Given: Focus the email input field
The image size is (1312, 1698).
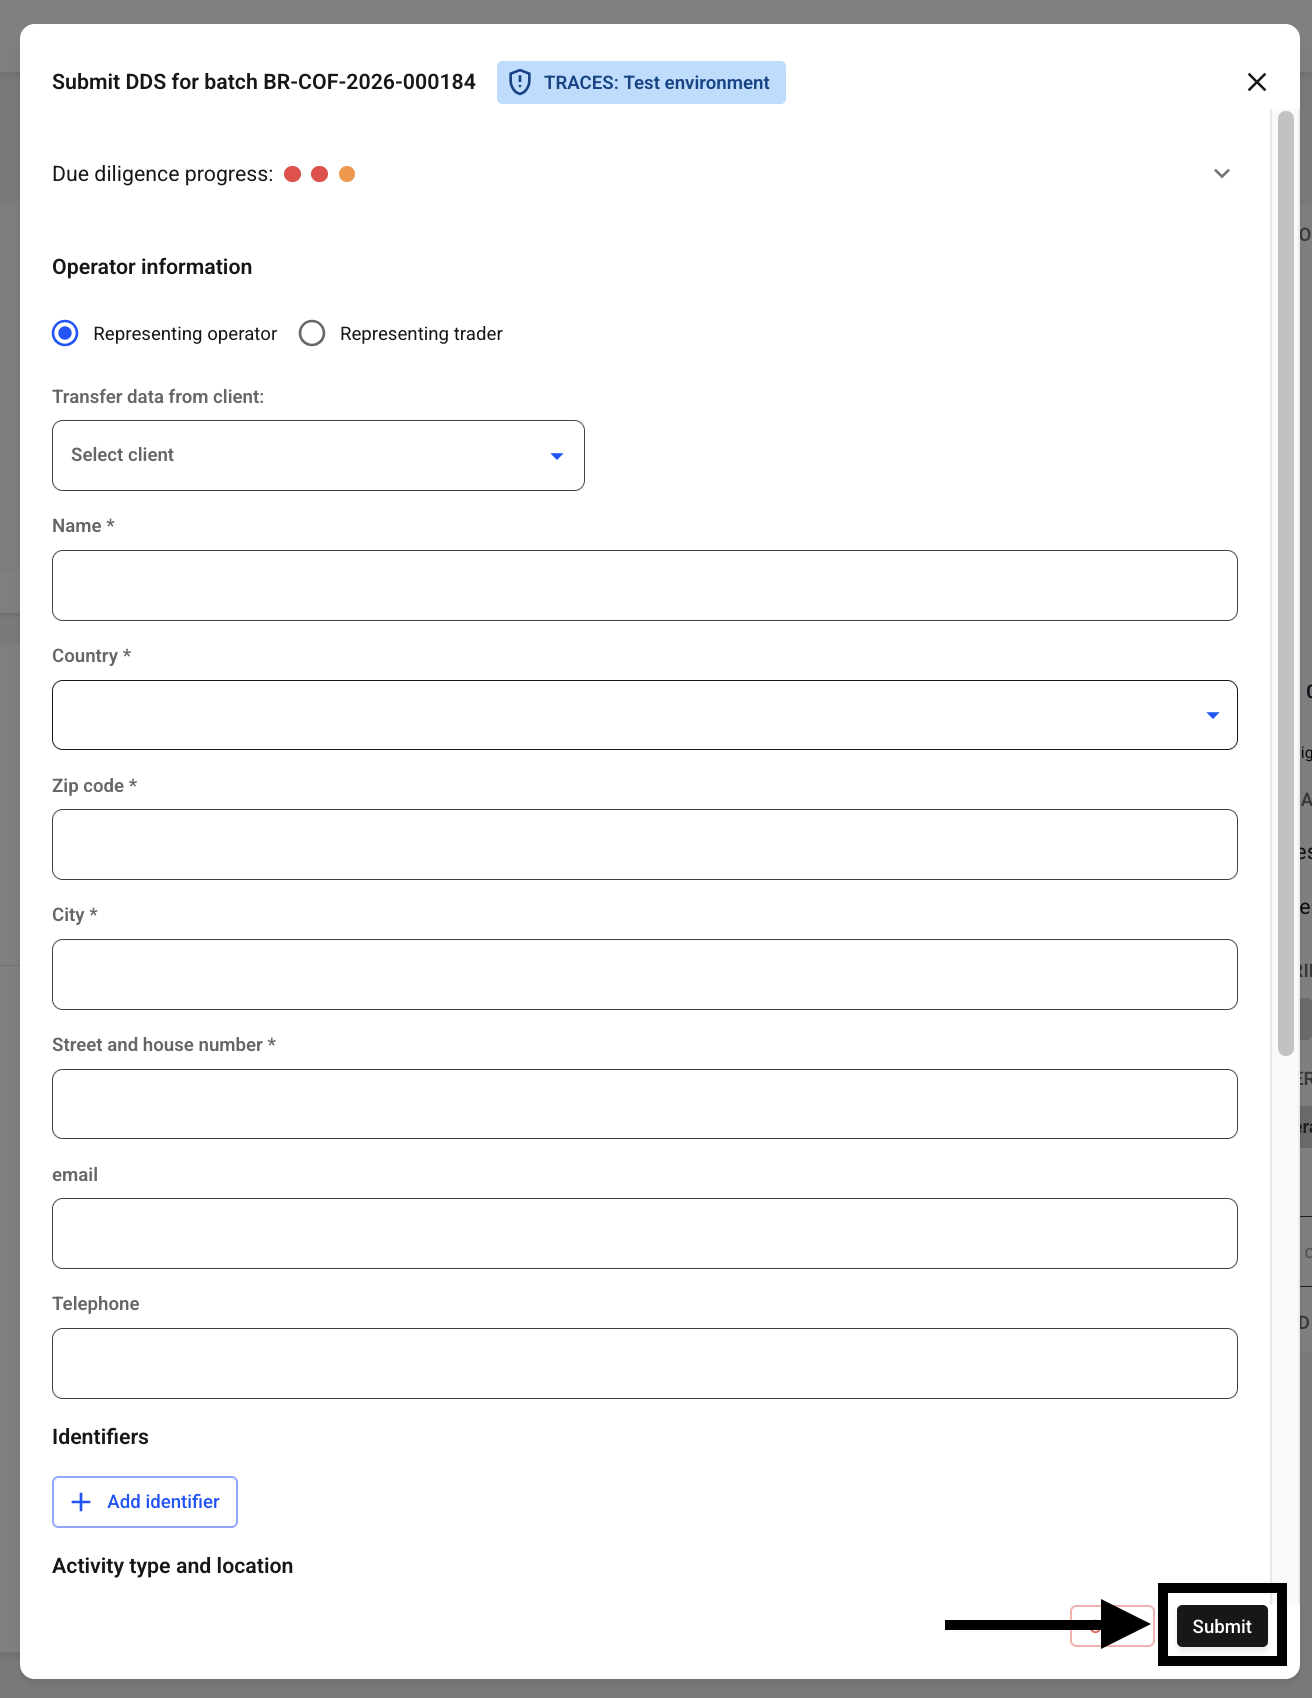Looking at the screenshot, I should click(645, 1234).
